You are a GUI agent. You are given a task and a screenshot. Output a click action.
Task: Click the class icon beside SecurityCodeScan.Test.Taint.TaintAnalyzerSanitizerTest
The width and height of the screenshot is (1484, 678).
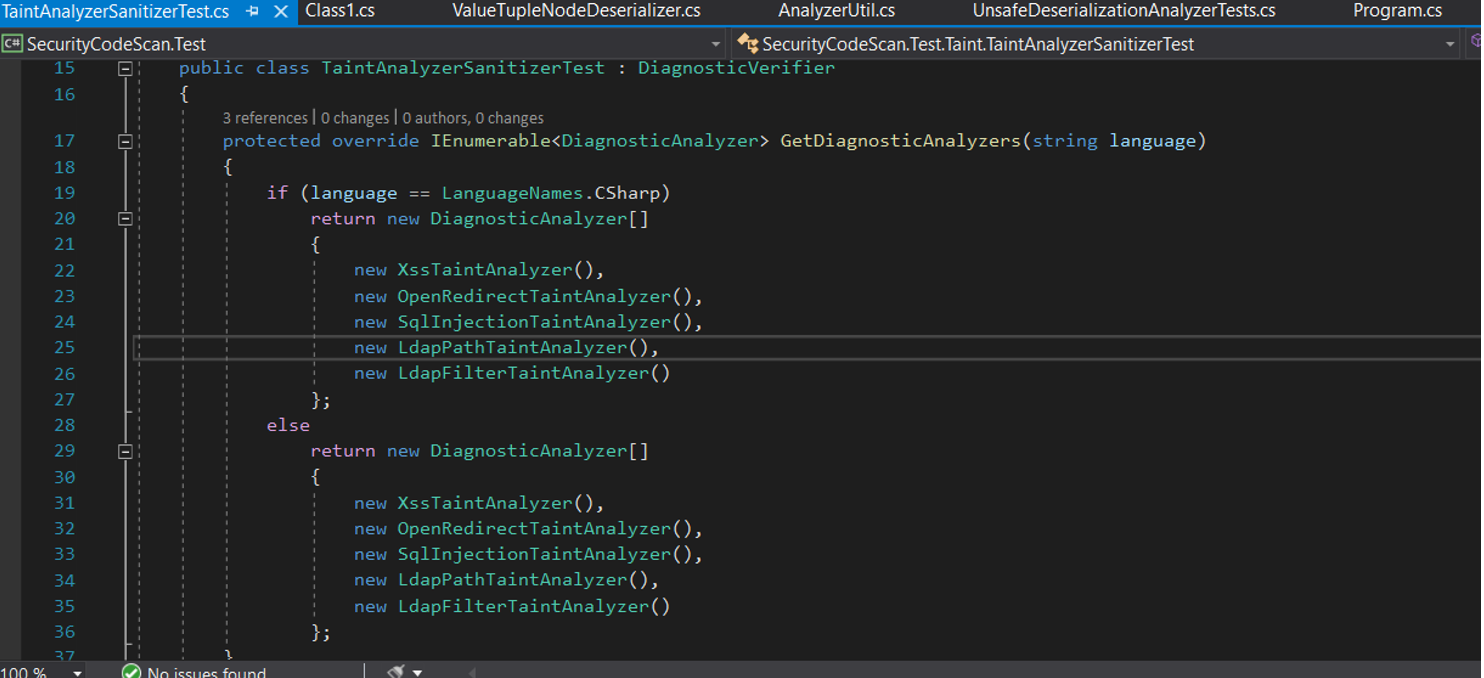[x=748, y=44]
